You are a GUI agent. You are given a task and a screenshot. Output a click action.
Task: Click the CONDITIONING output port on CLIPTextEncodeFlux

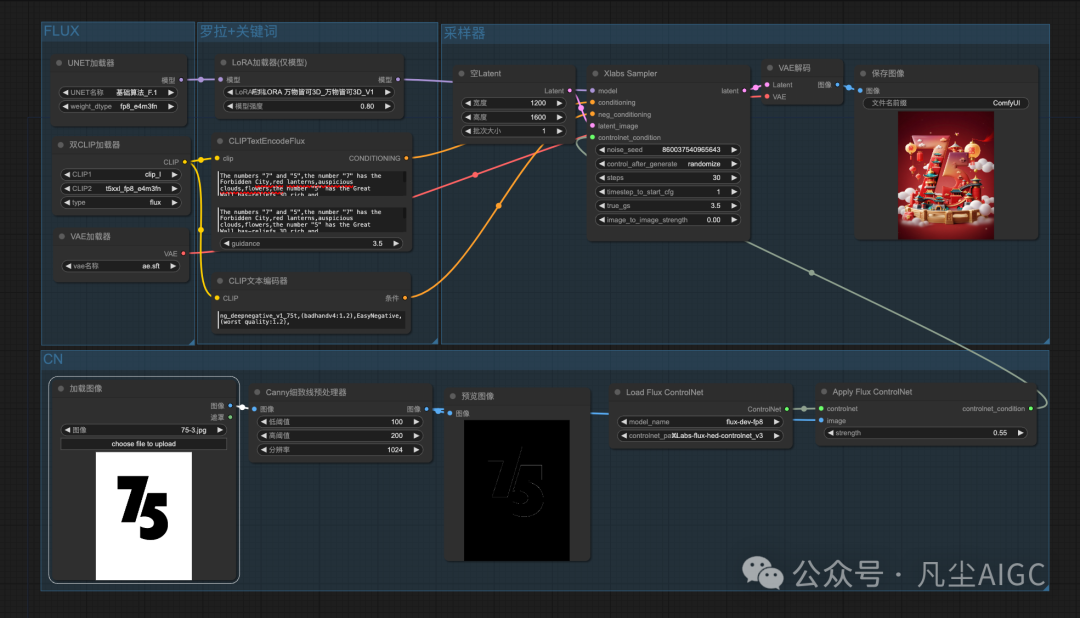click(406, 158)
